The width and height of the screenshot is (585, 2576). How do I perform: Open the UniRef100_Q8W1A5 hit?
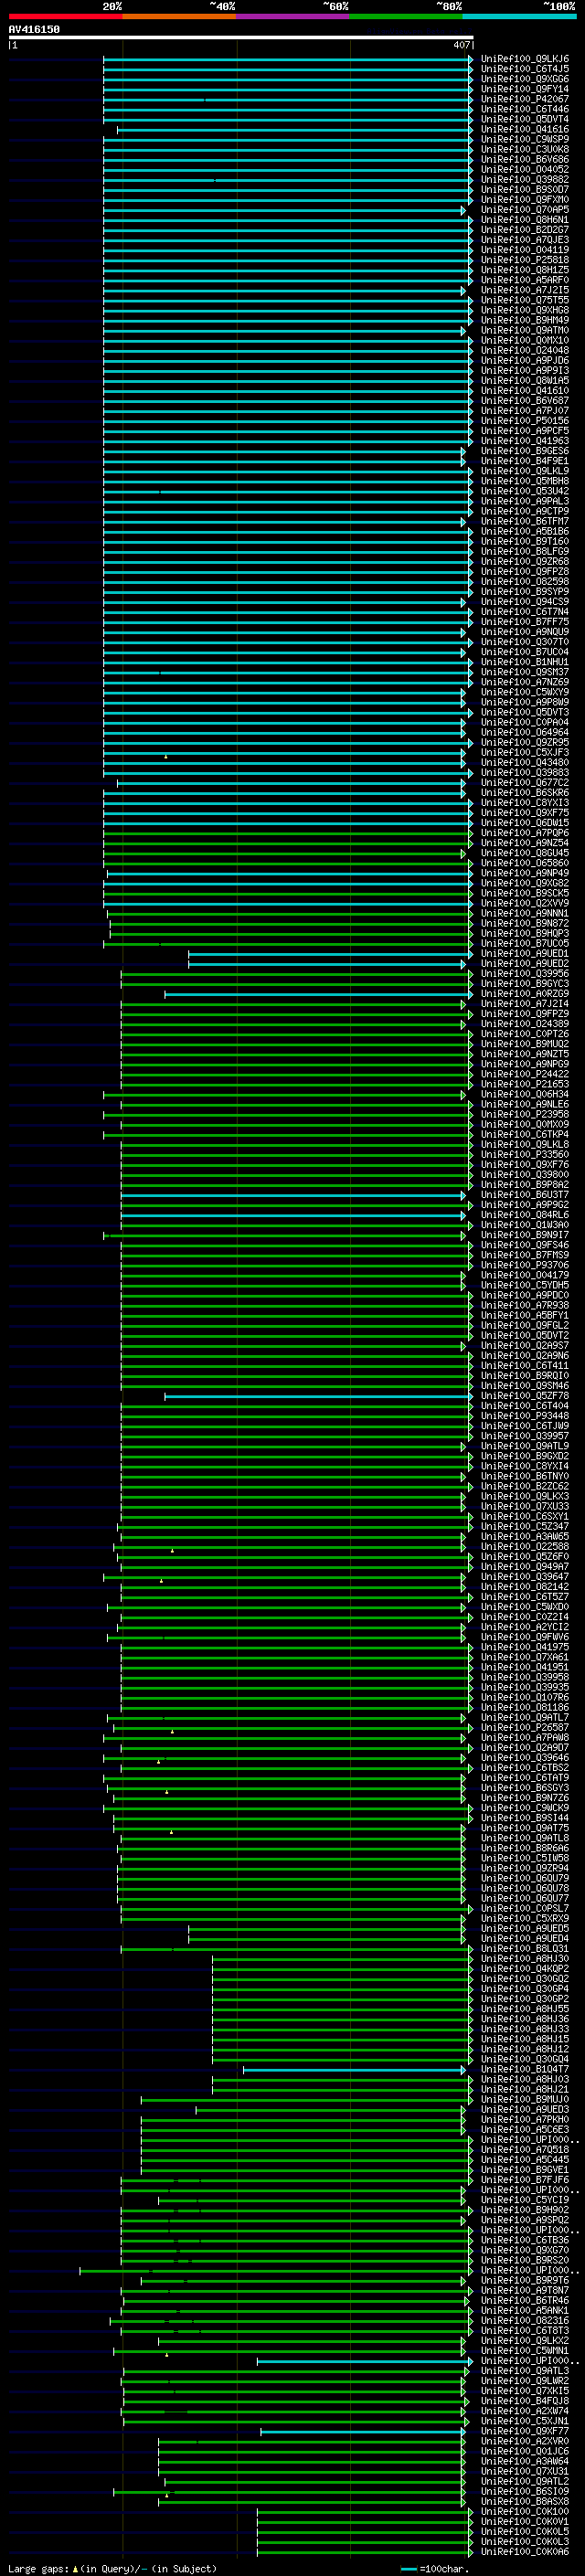point(524,381)
